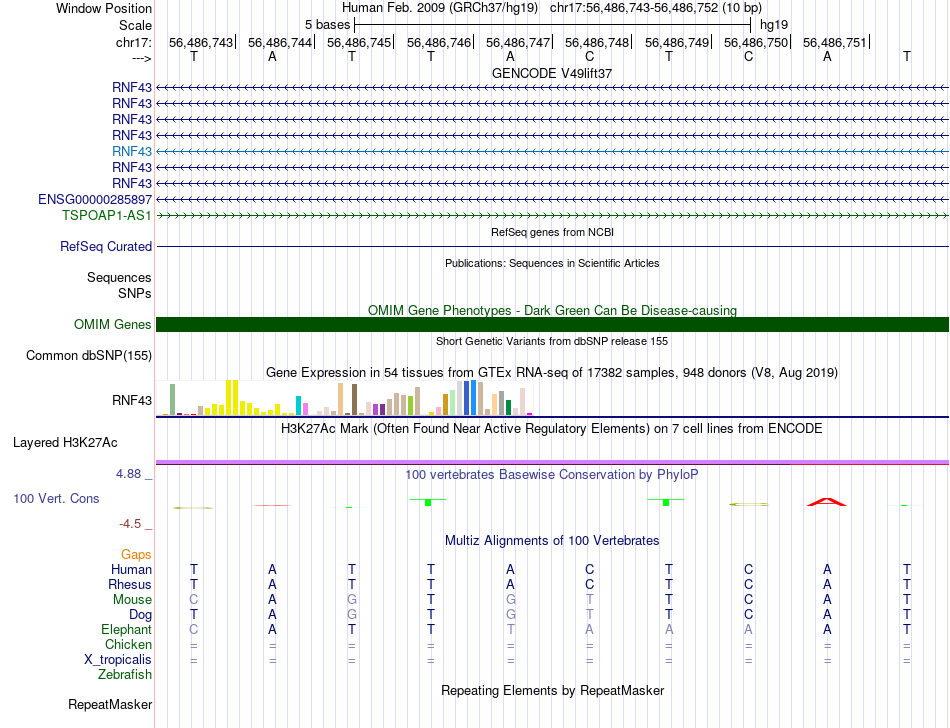Screen dimensions: 950x728
Task: Click the GENCODE V49lift37 track title
Action: [552, 73]
